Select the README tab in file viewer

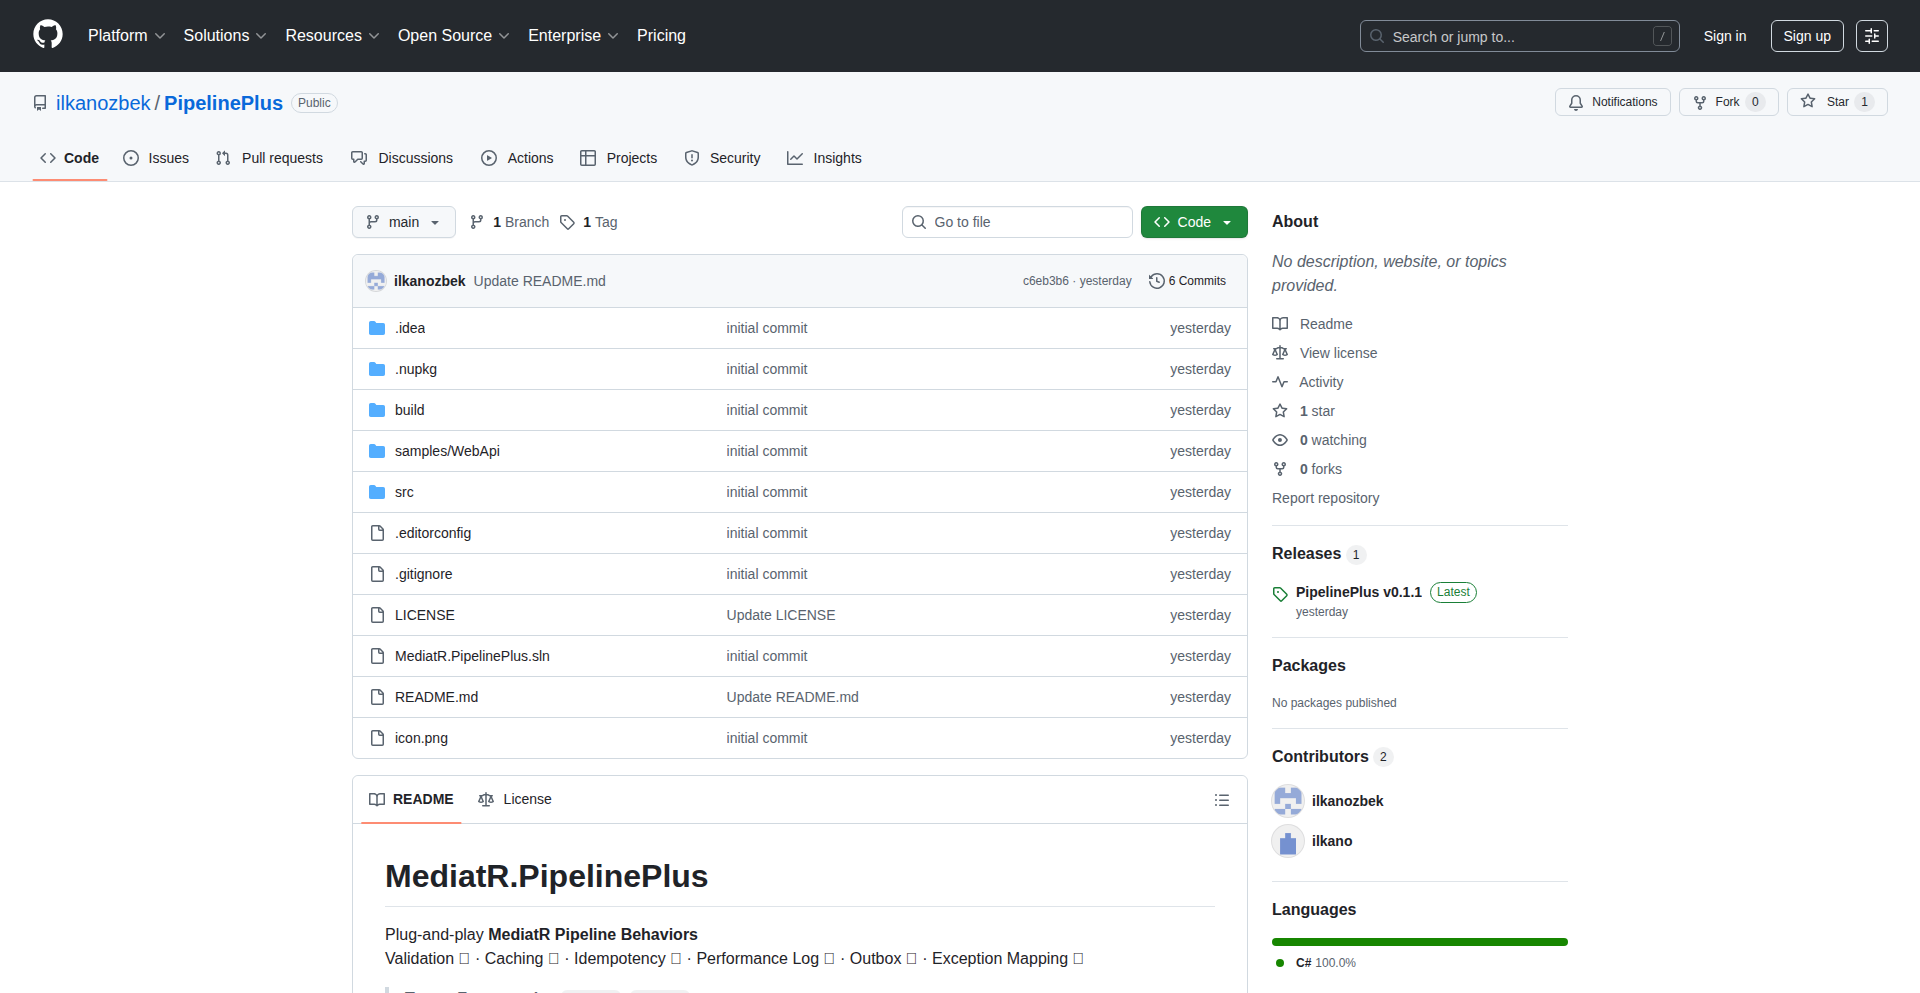click(411, 799)
